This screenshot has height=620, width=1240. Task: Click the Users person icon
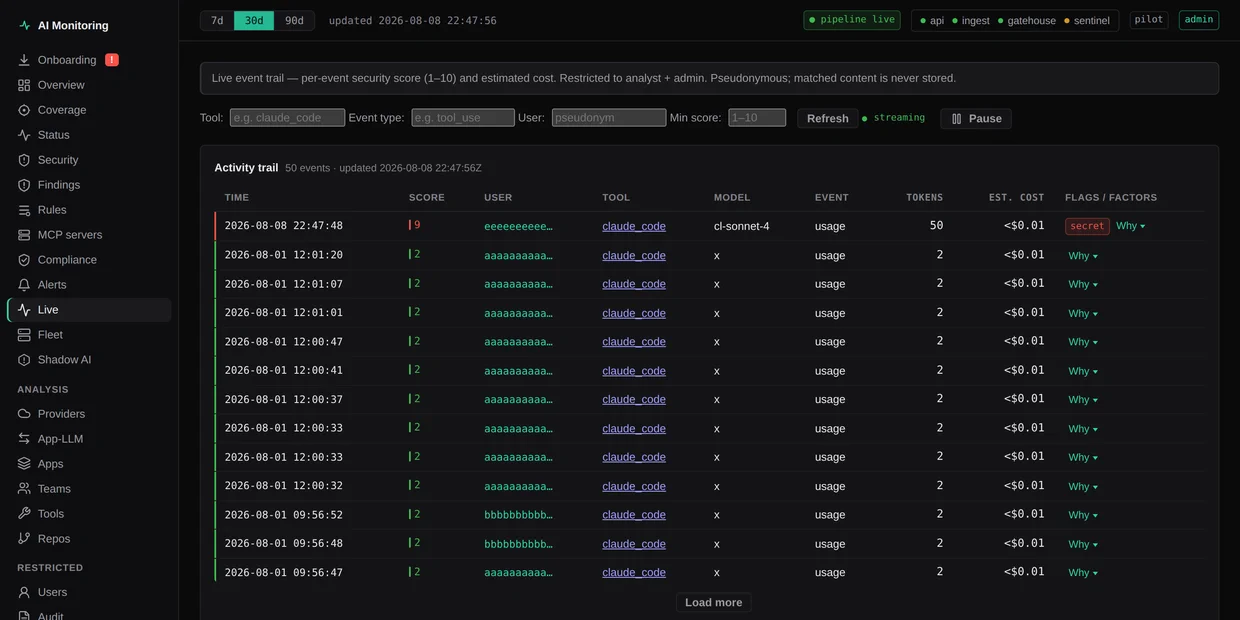(x=24, y=593)
